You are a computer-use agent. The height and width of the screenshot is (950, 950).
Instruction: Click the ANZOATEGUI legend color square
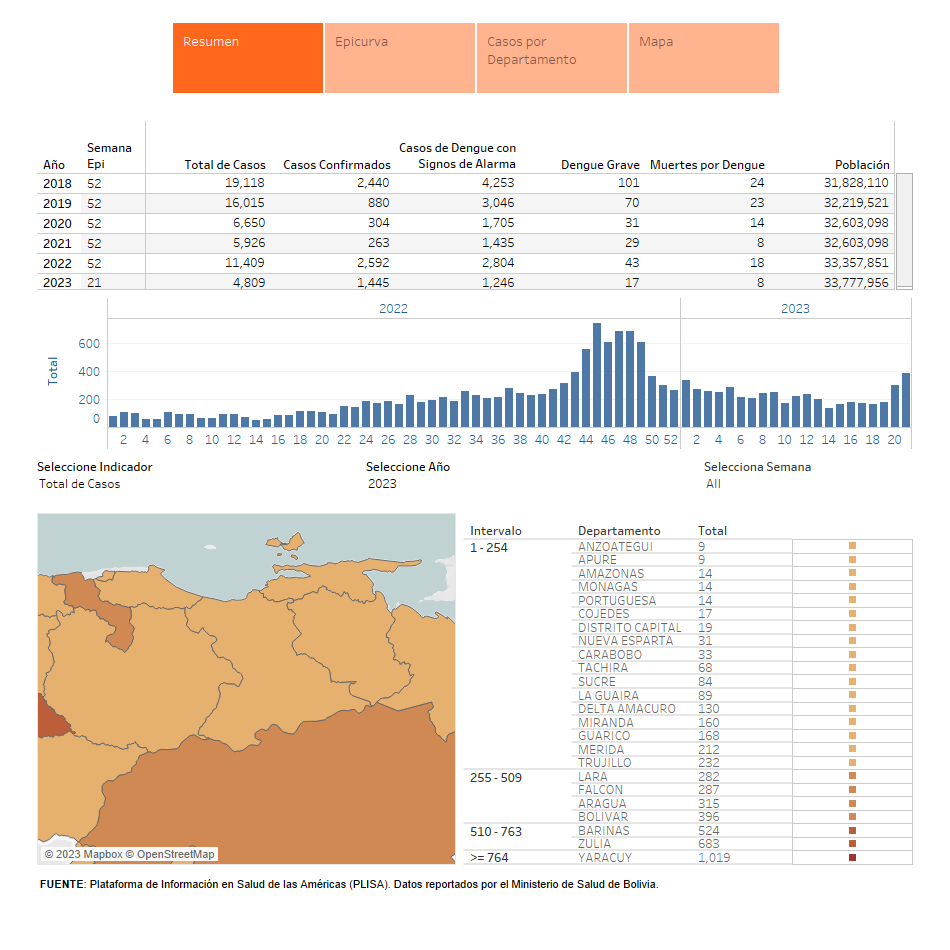click(x=852, y=547)
